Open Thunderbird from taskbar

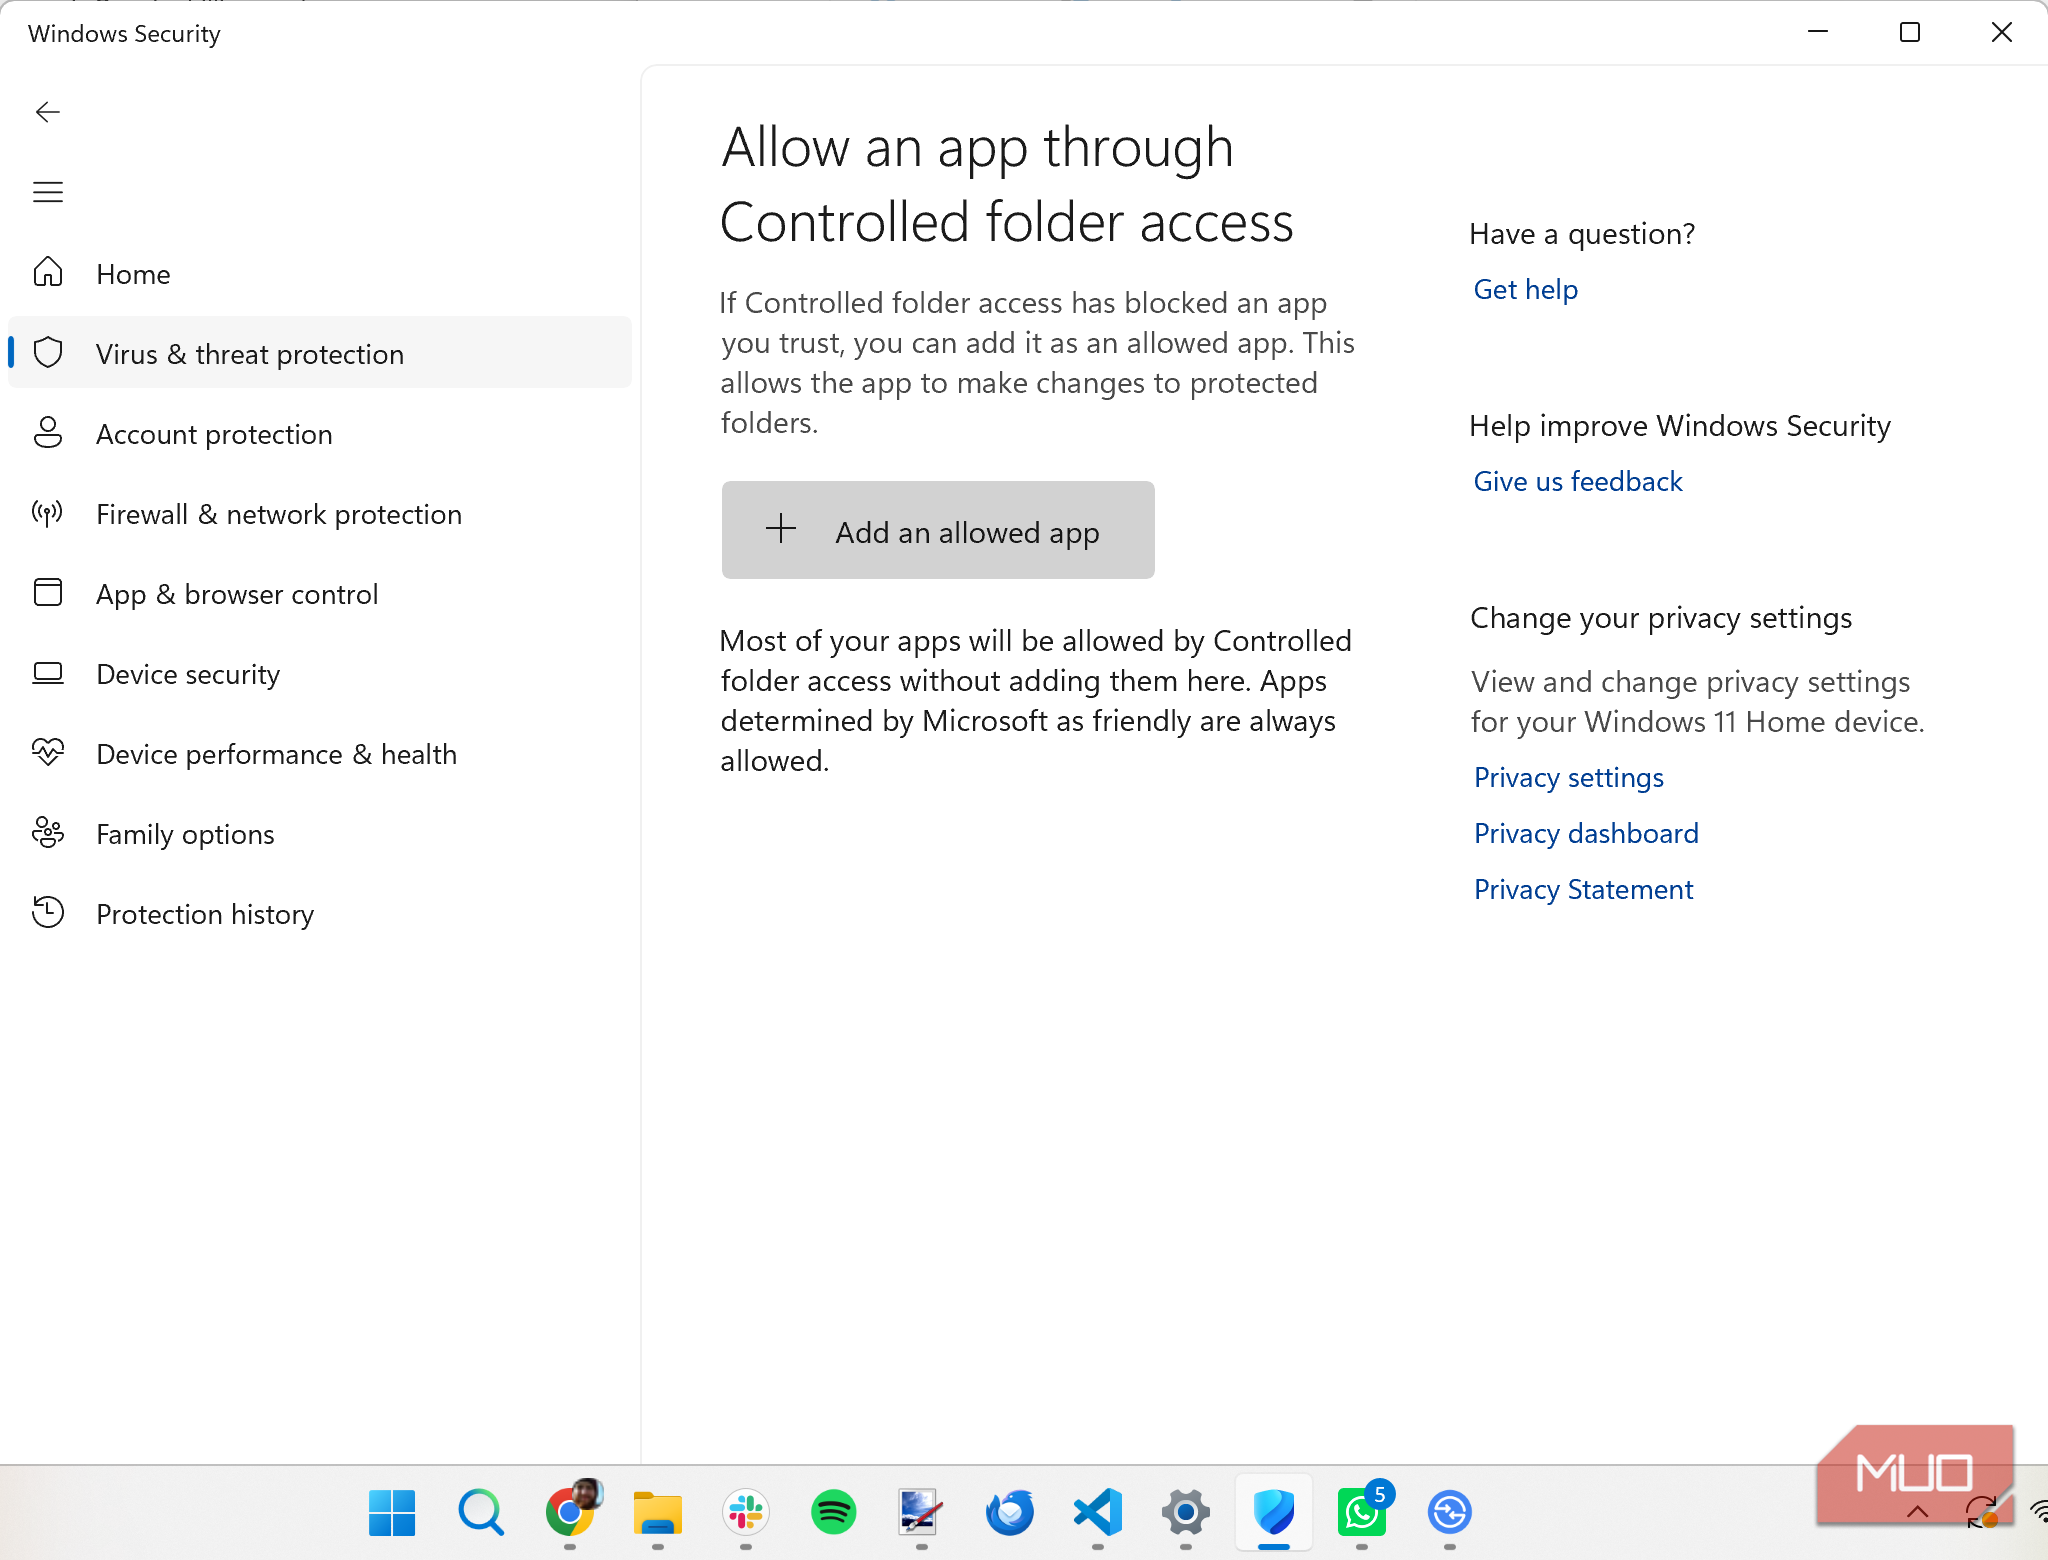(x=1010, y=1512)
